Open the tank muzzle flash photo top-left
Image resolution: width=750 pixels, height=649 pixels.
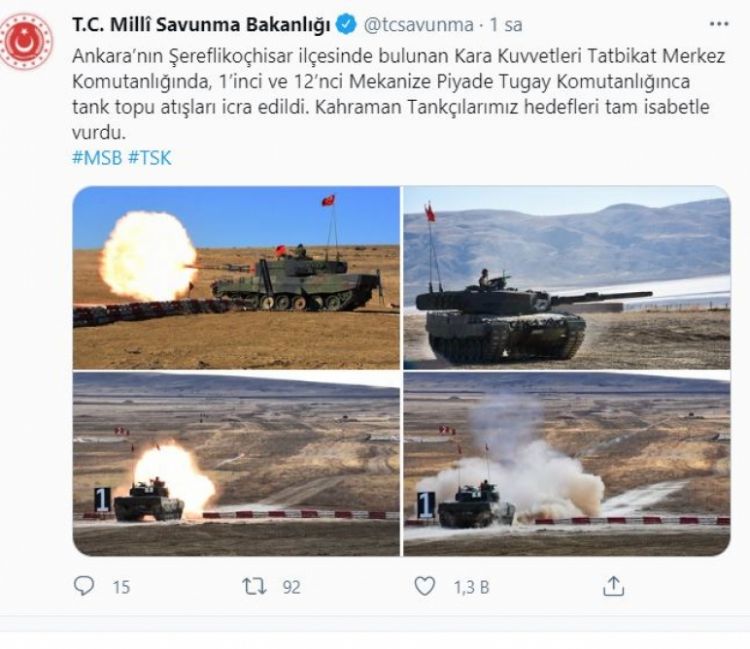[236, 277]
